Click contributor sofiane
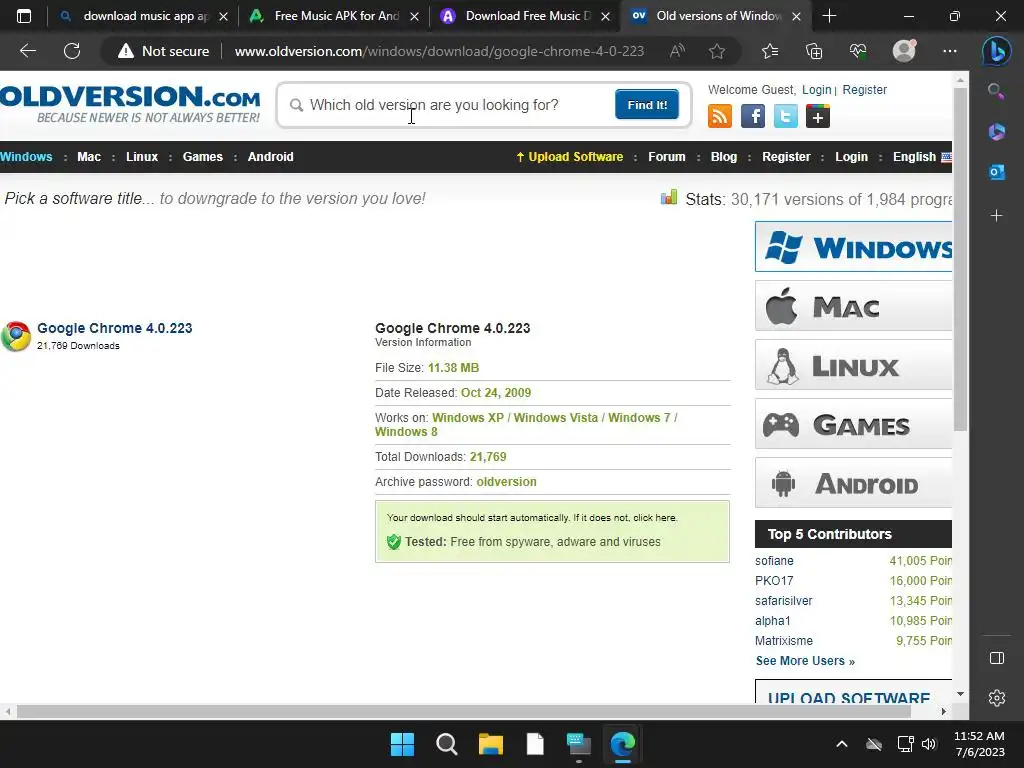Image resolution: width=1024 pixels, height=768 pixels. pos(774,561)
